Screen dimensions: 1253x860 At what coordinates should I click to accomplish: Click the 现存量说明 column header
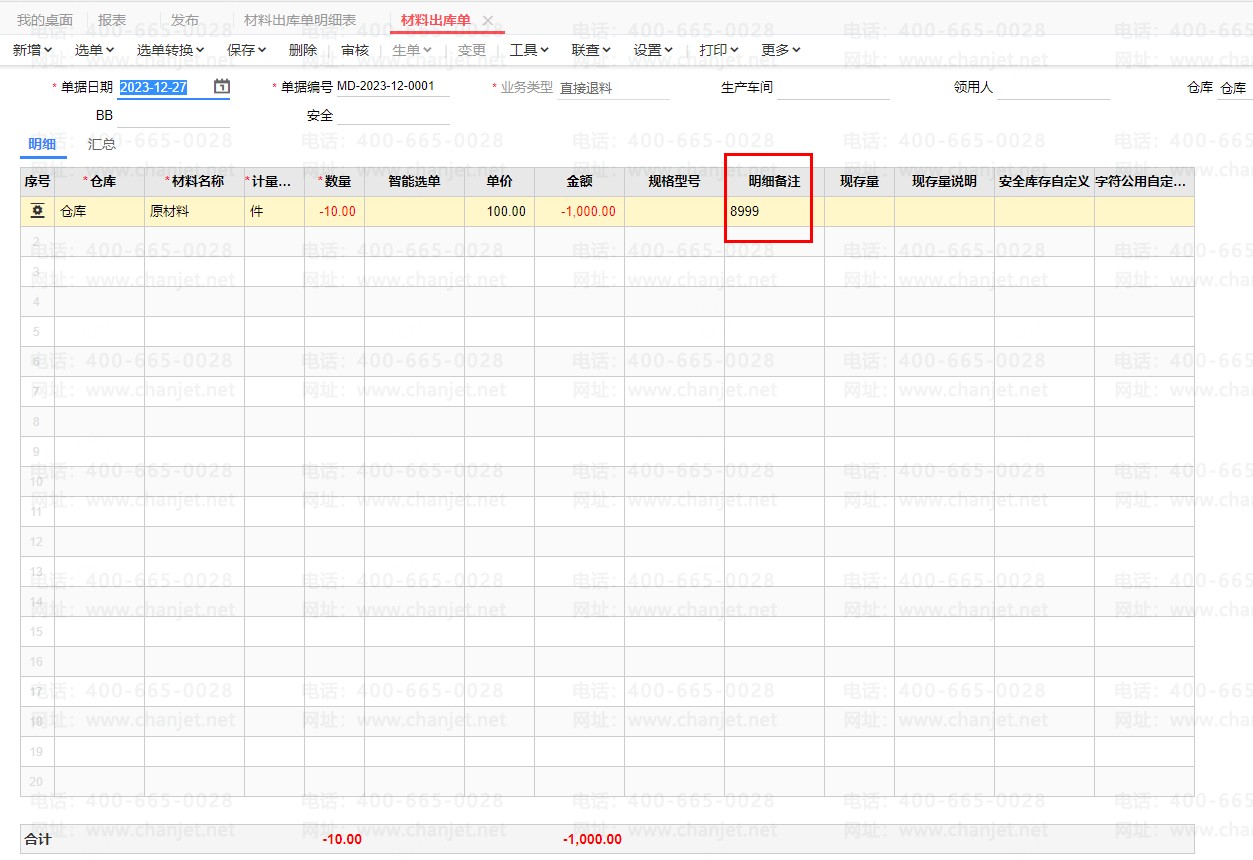(944, 182)
